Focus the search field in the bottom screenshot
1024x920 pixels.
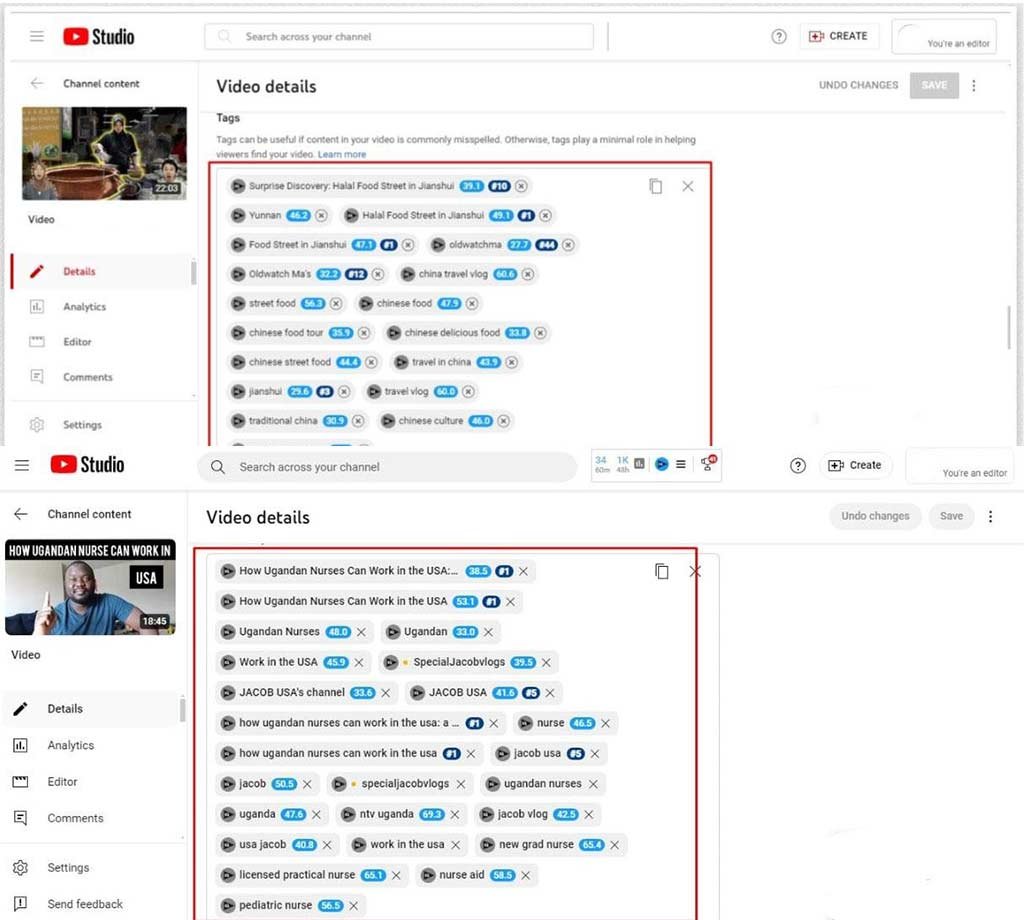pyautogui.click(x=387, y=467)
